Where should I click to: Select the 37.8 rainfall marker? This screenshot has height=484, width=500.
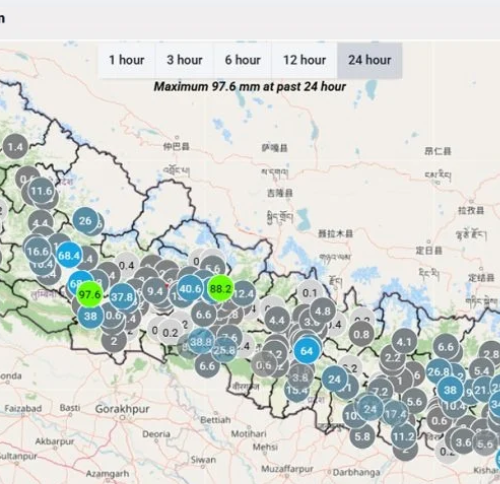tap(122, 297)
